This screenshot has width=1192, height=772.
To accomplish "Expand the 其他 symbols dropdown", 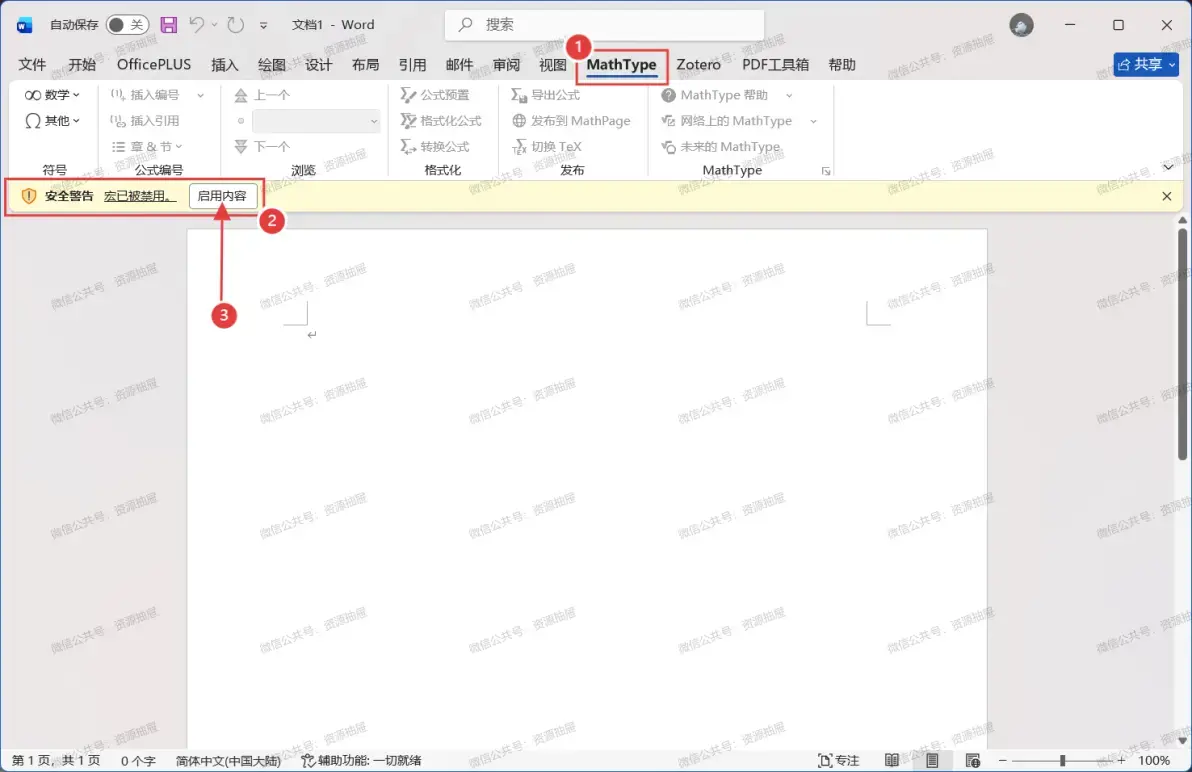I will tap(52, 121).
